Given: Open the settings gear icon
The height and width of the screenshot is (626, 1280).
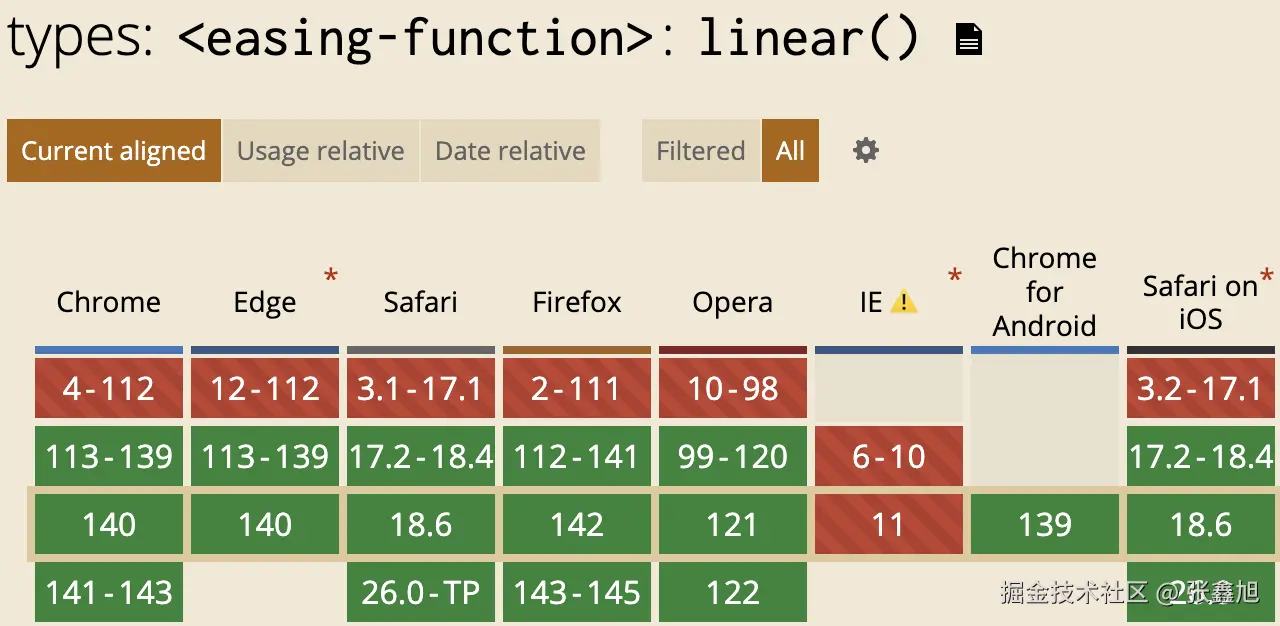Looking at the screenshot, I should tap(865, 151).
